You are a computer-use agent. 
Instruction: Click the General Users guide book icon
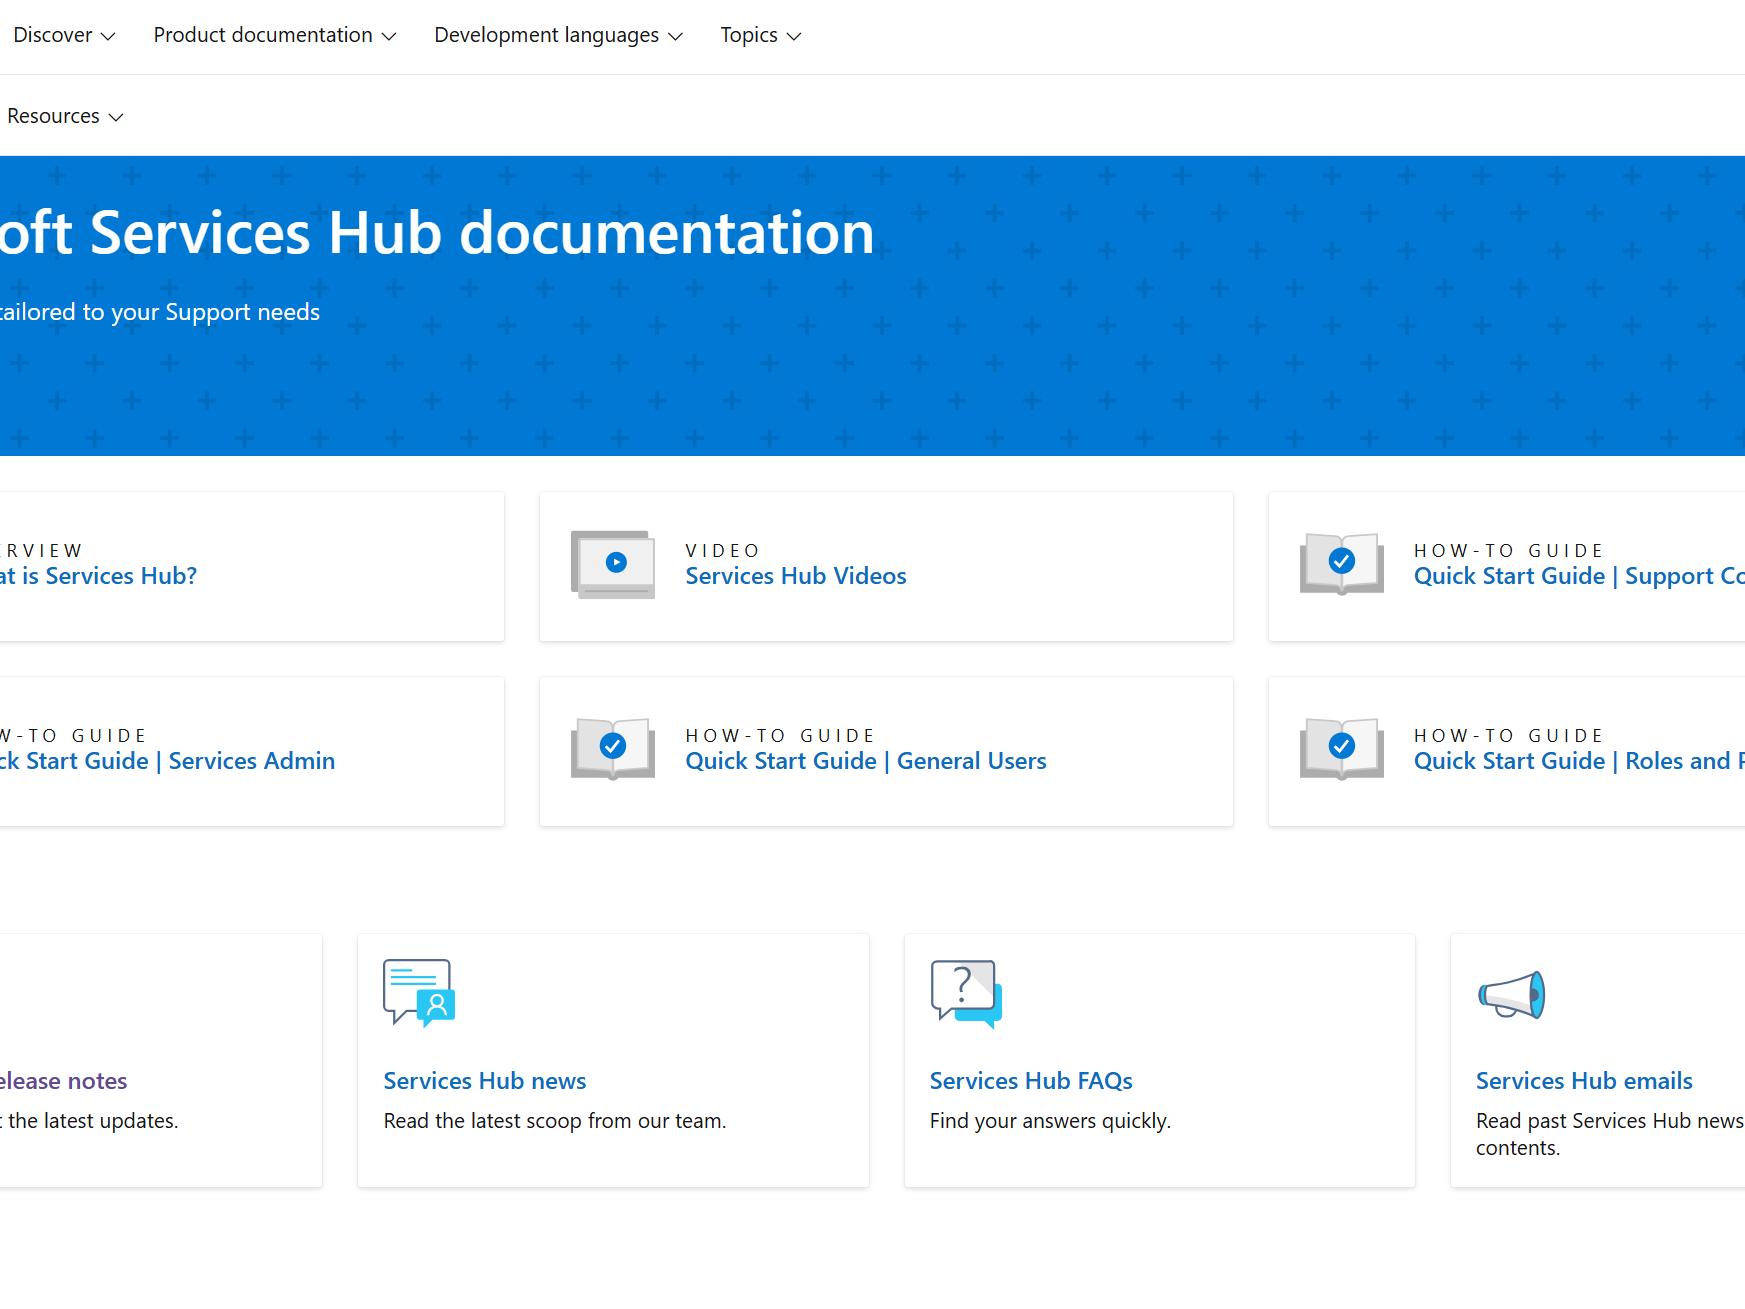pos(613,749)
